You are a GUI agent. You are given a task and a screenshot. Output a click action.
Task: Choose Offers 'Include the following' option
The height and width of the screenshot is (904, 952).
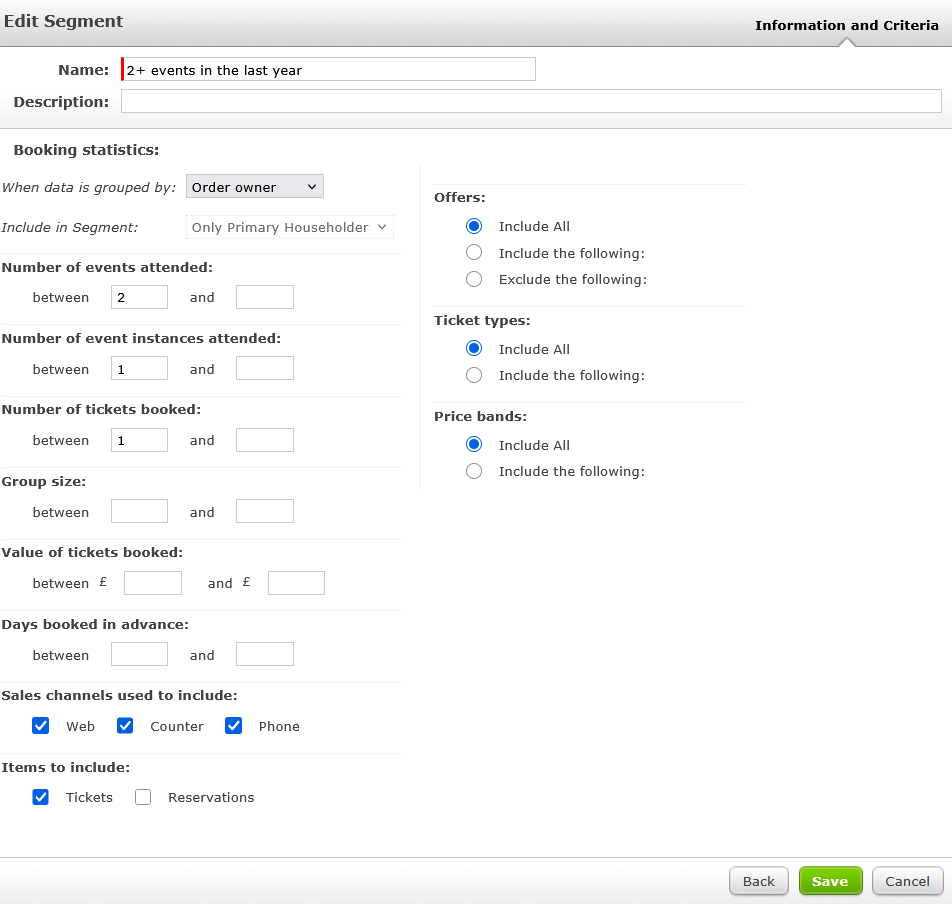tap(474, 253)
